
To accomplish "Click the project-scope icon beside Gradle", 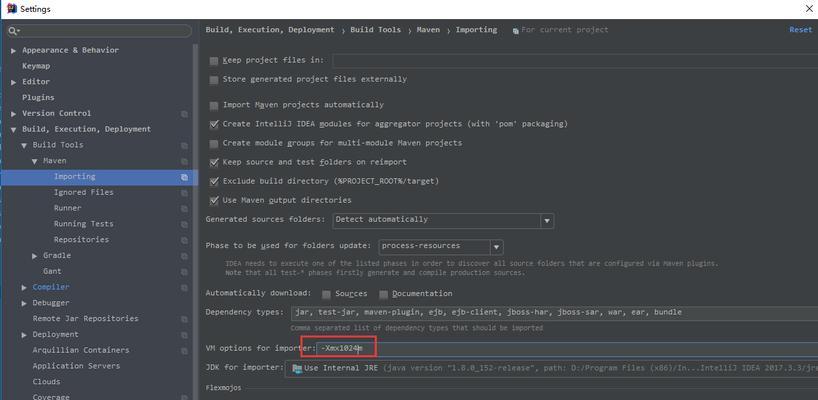I will click(184, 256).
